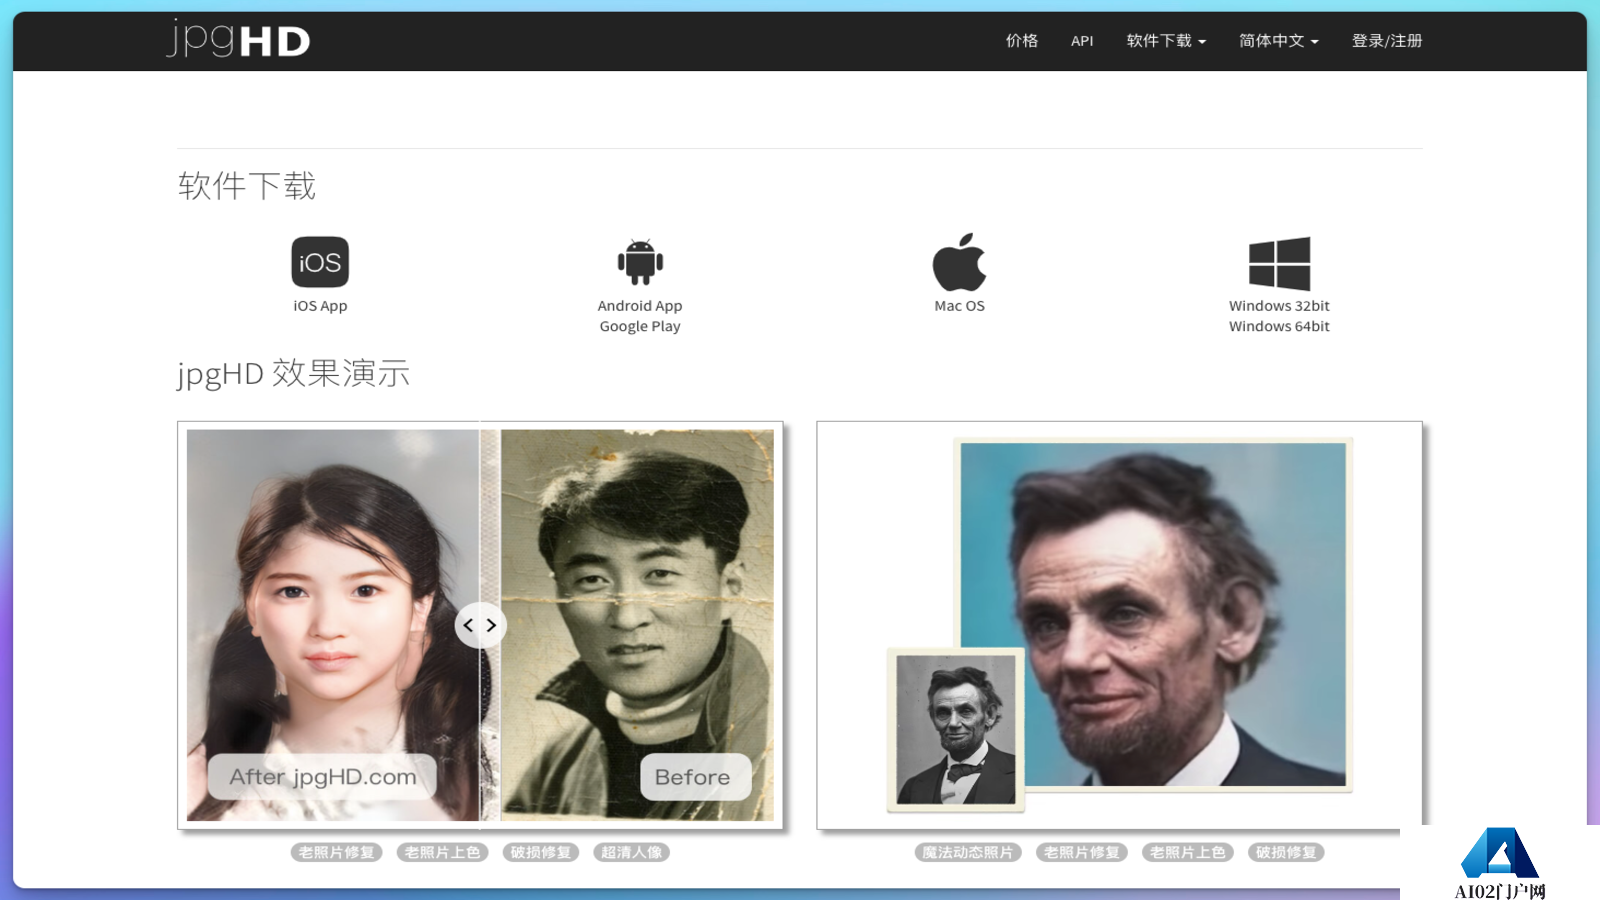Click the before/after comparison slider handle
1600x900 pixels.
(480, 625)
